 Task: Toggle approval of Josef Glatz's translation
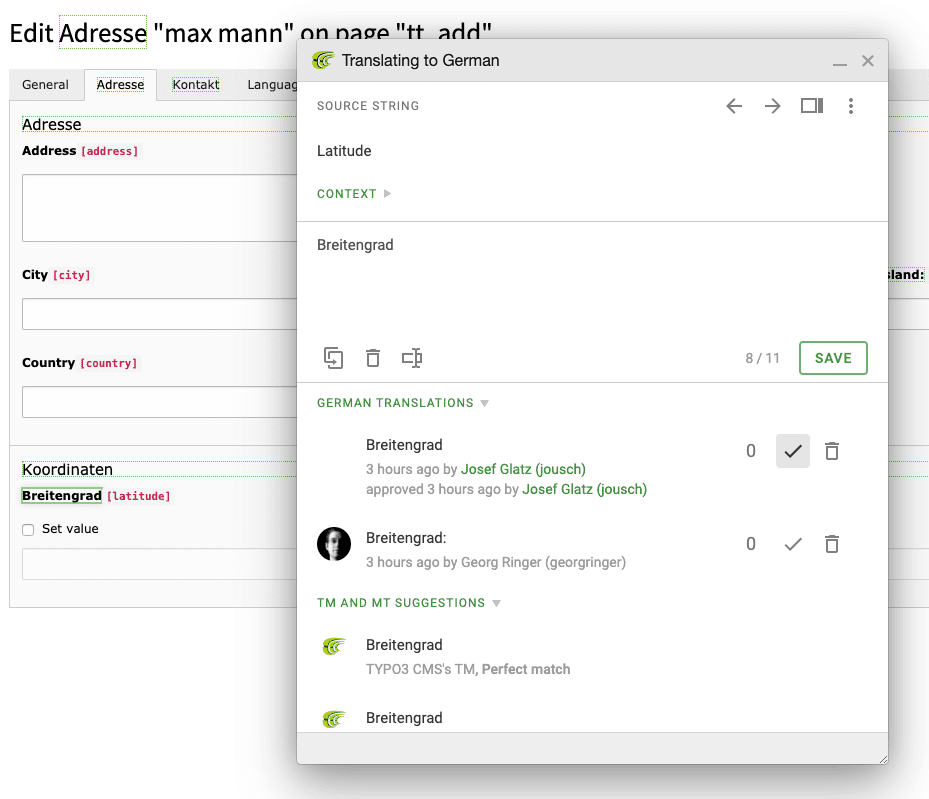coord(793,452)
